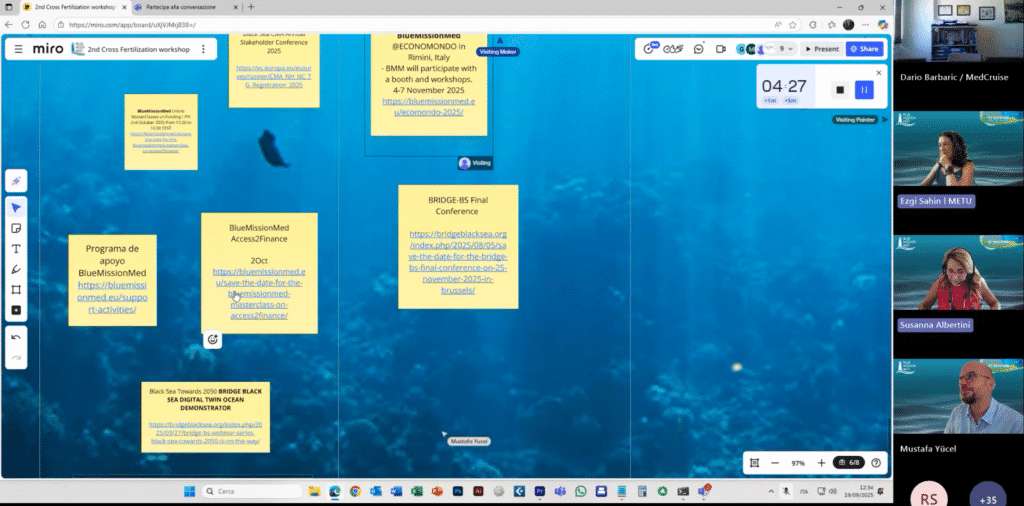Pause the running timer
Screen dimensions: 1024x506
pos(865,90)
